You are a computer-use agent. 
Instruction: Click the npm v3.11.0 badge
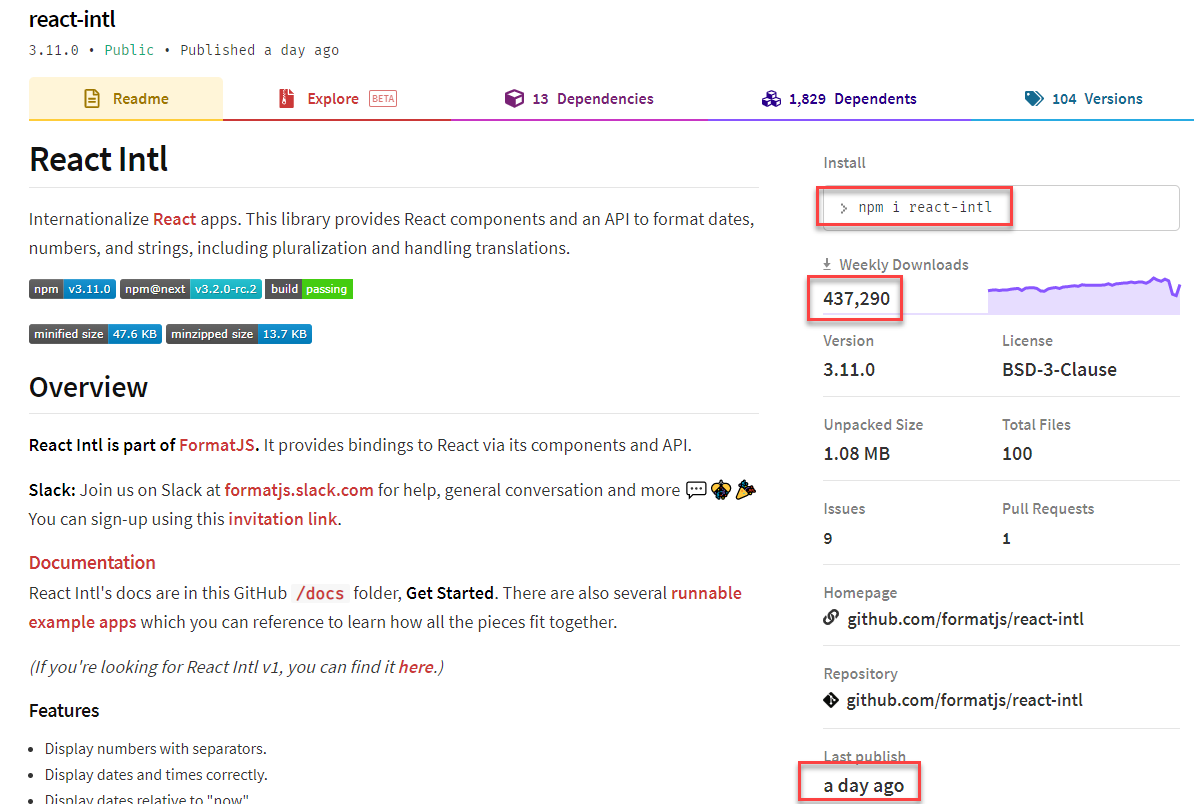click(72, 289)
